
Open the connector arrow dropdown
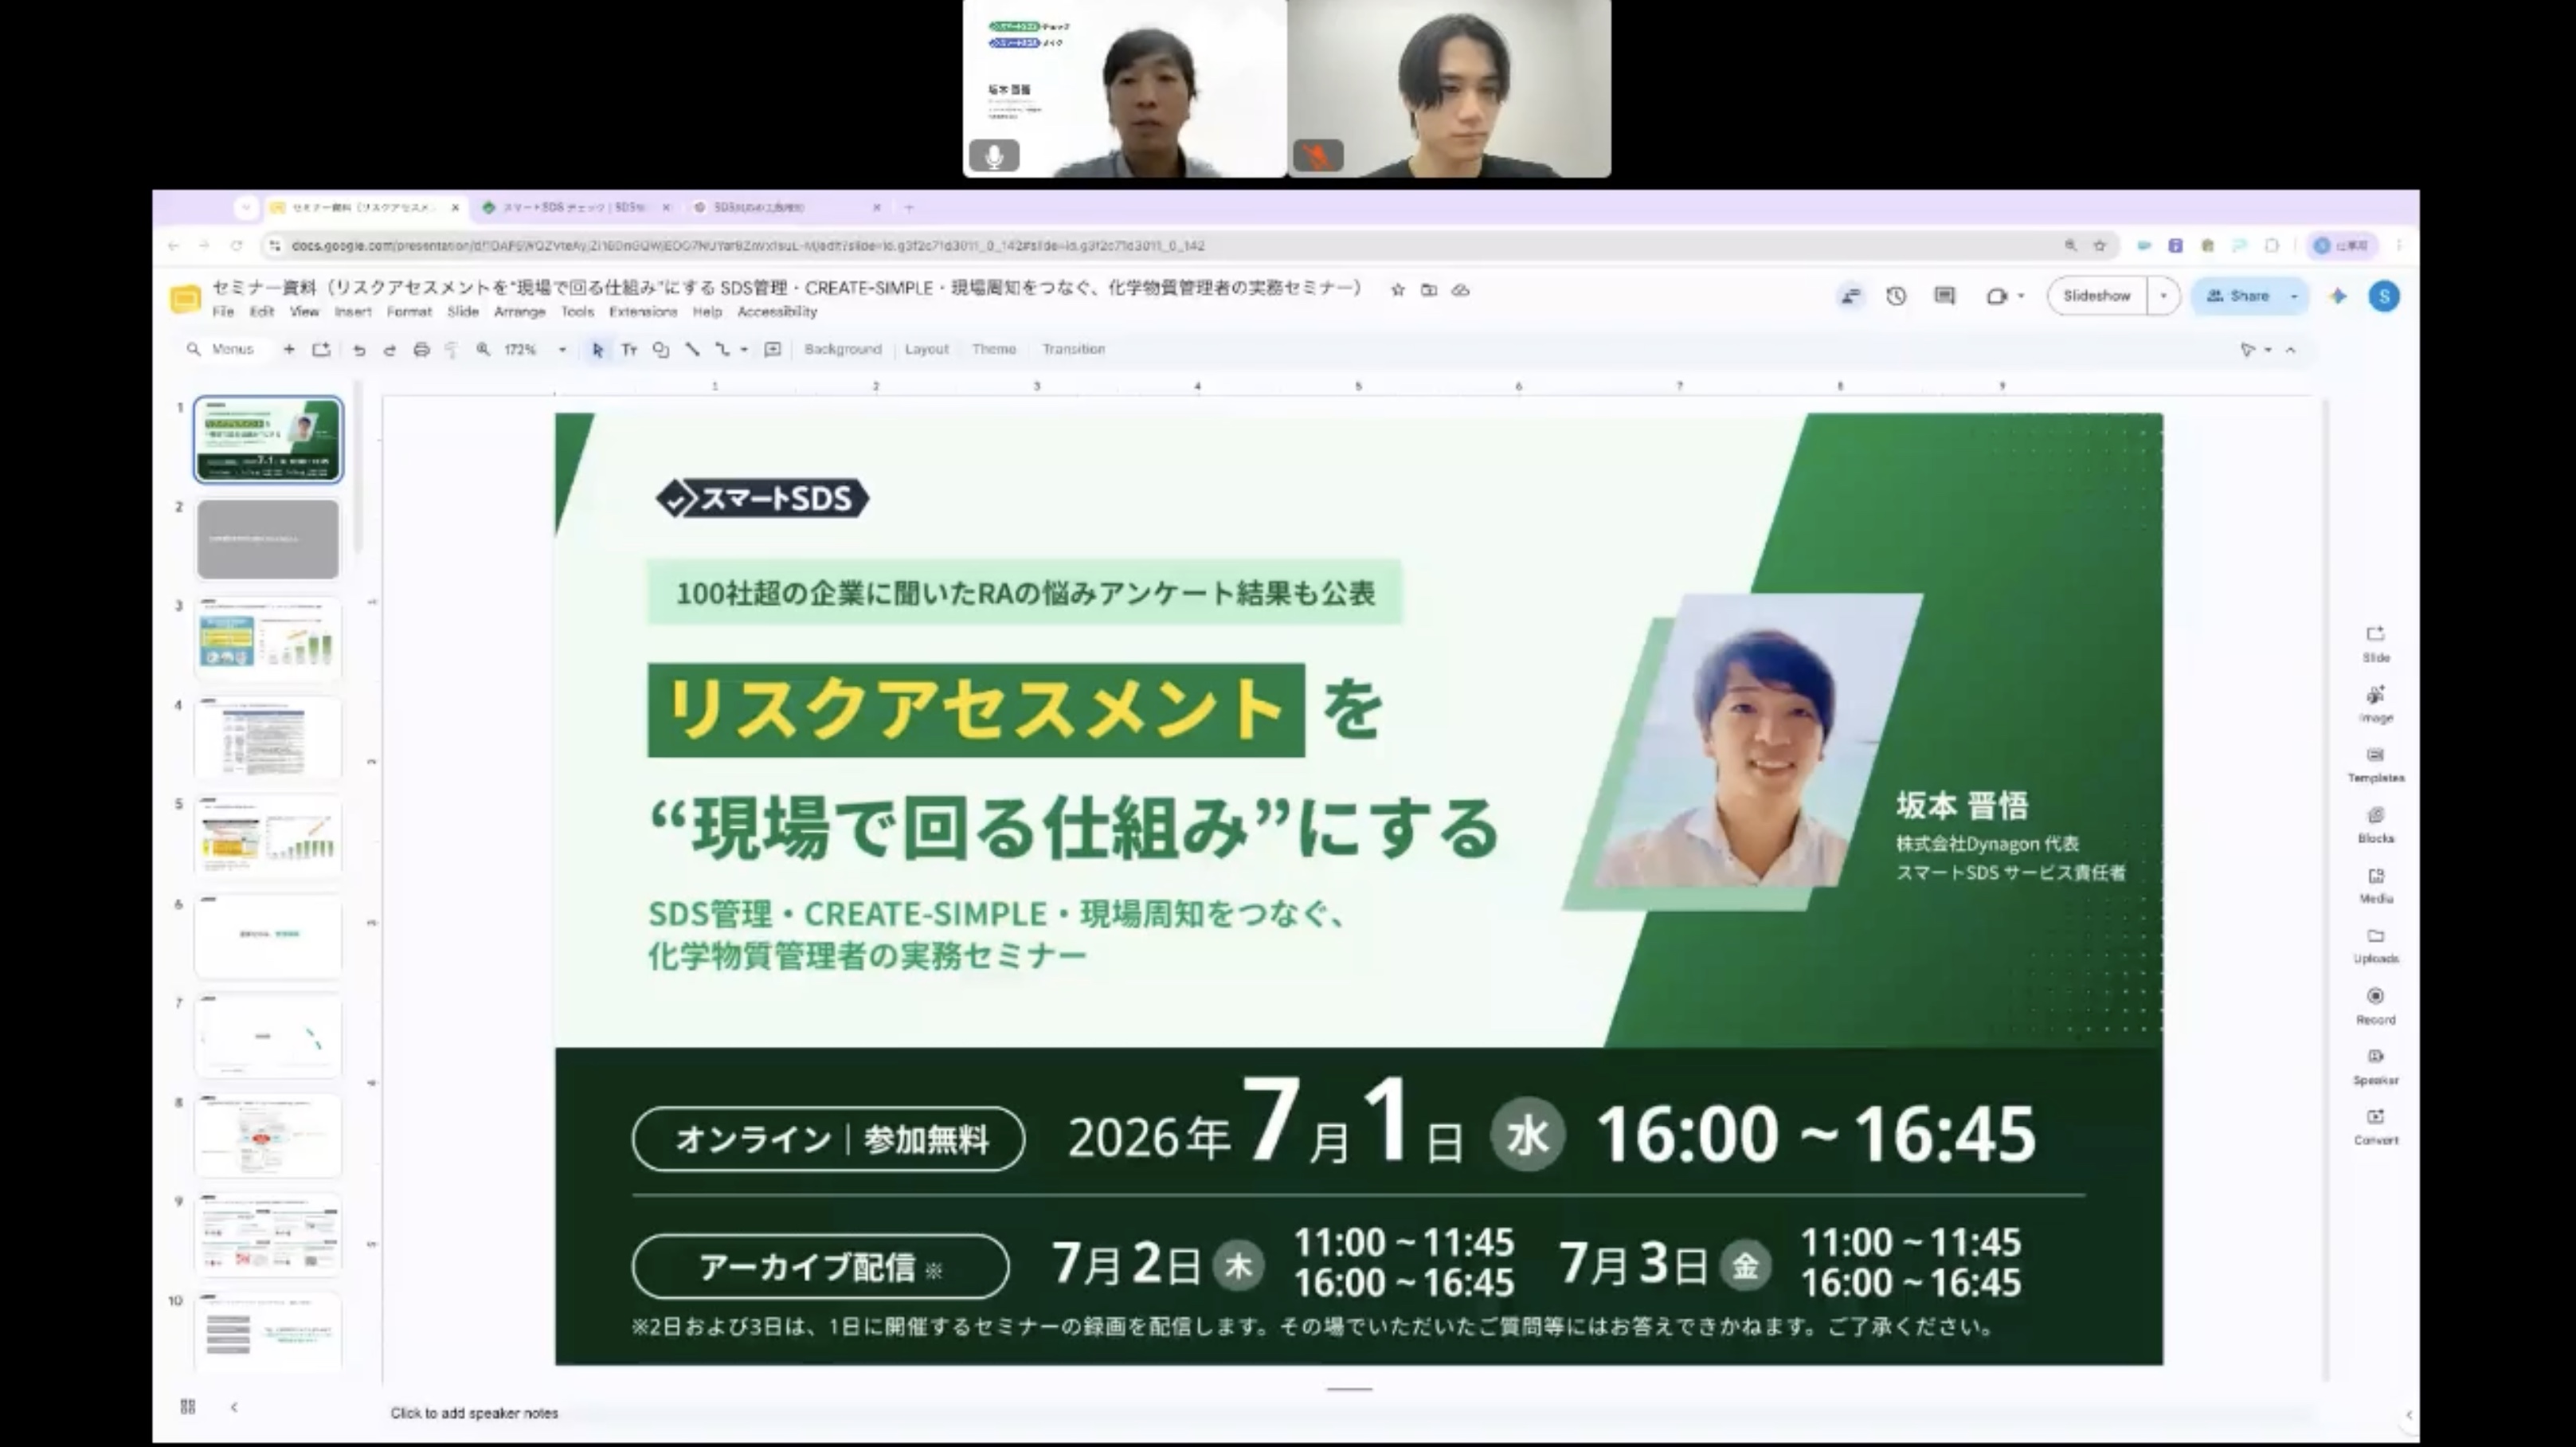click(744, 349)
